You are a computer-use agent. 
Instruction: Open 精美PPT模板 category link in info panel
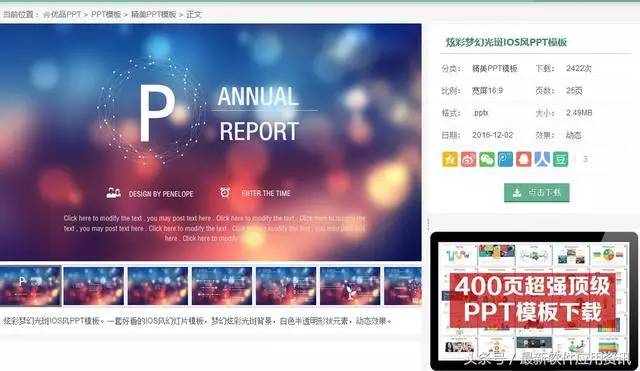(495, 69)
